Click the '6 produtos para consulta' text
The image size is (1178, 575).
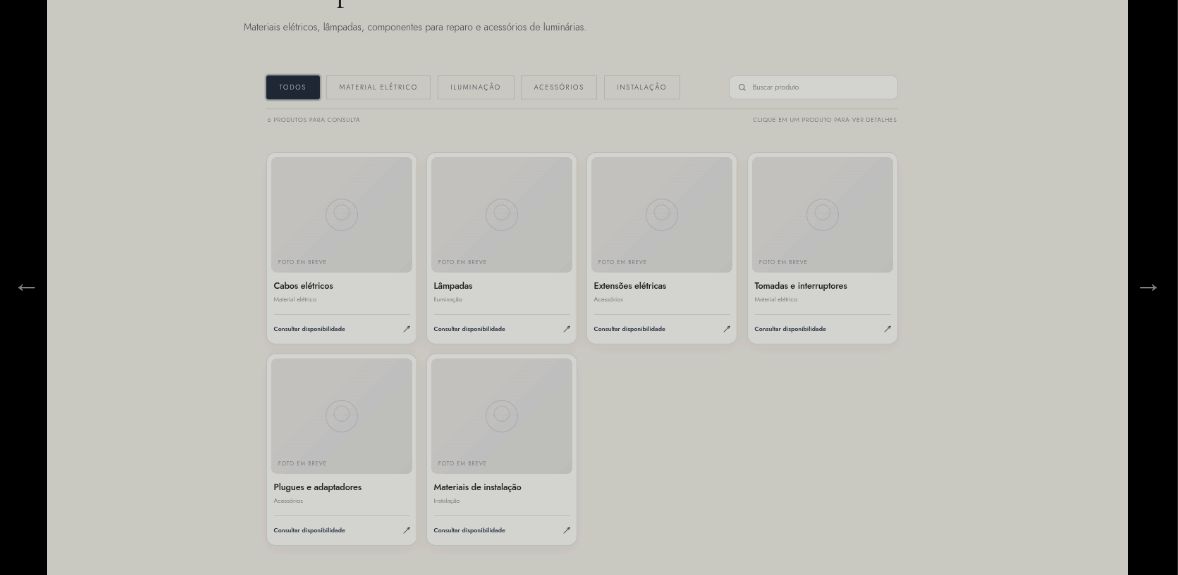click(314, 120)
